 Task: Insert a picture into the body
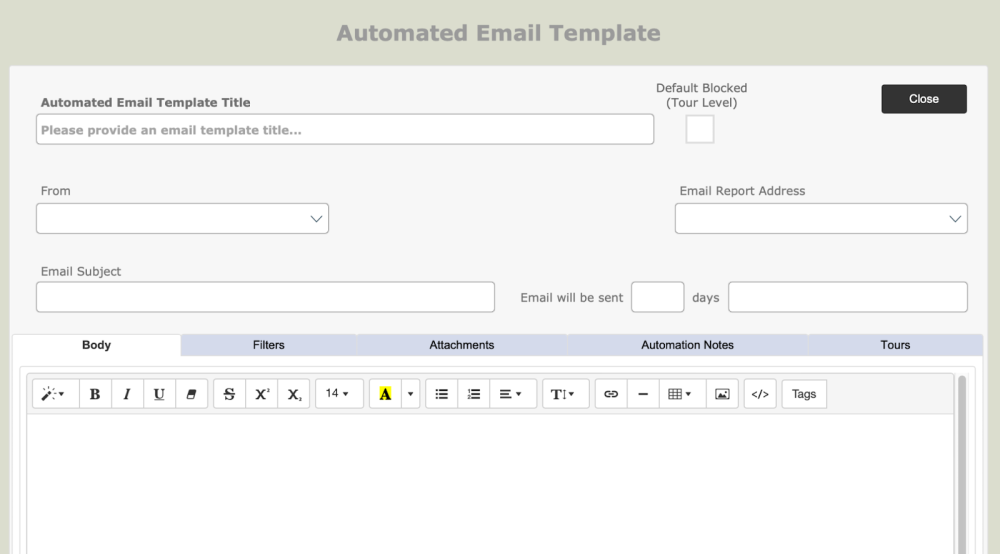(x=722, y=394)
